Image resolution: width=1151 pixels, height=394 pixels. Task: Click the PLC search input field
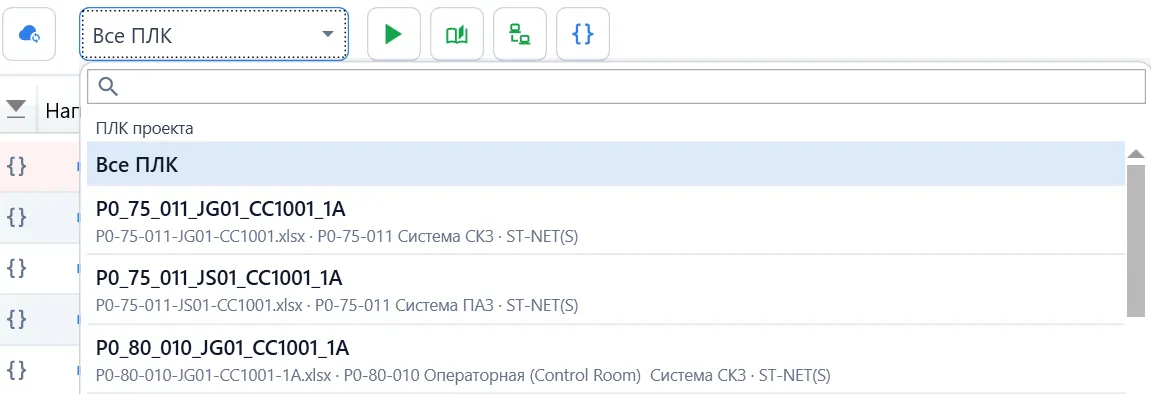[616, 87]
